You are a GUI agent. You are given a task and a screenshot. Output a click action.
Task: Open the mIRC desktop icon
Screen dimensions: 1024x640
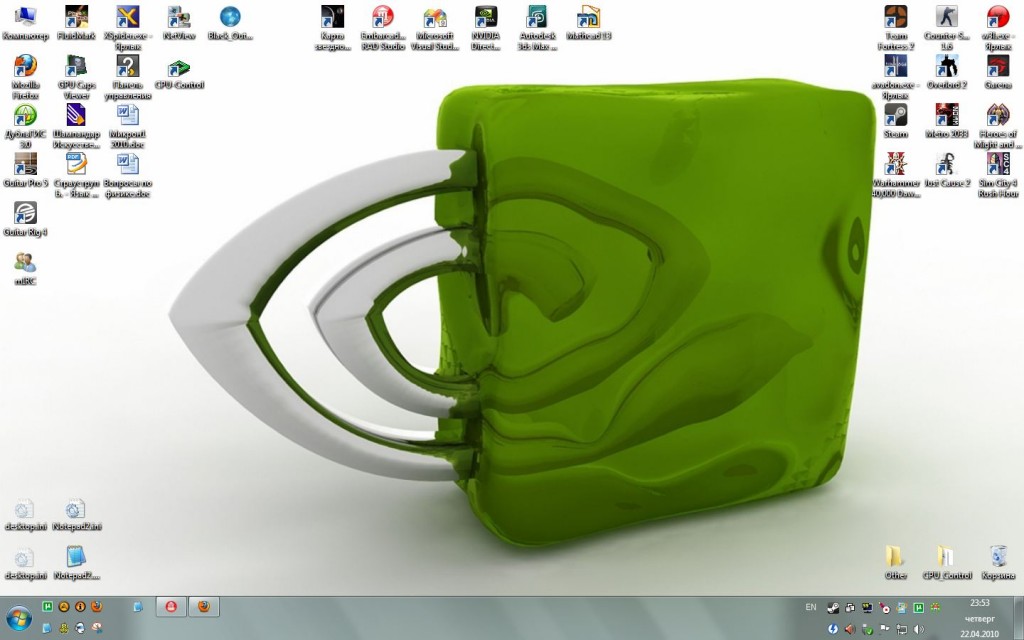pos(25,268)
